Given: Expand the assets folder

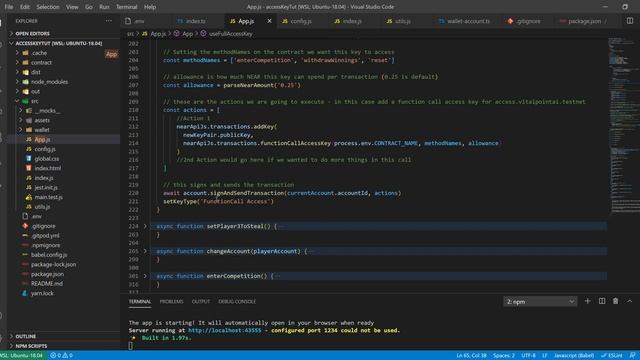Looking at the screenshot, I should pos(42,120).
